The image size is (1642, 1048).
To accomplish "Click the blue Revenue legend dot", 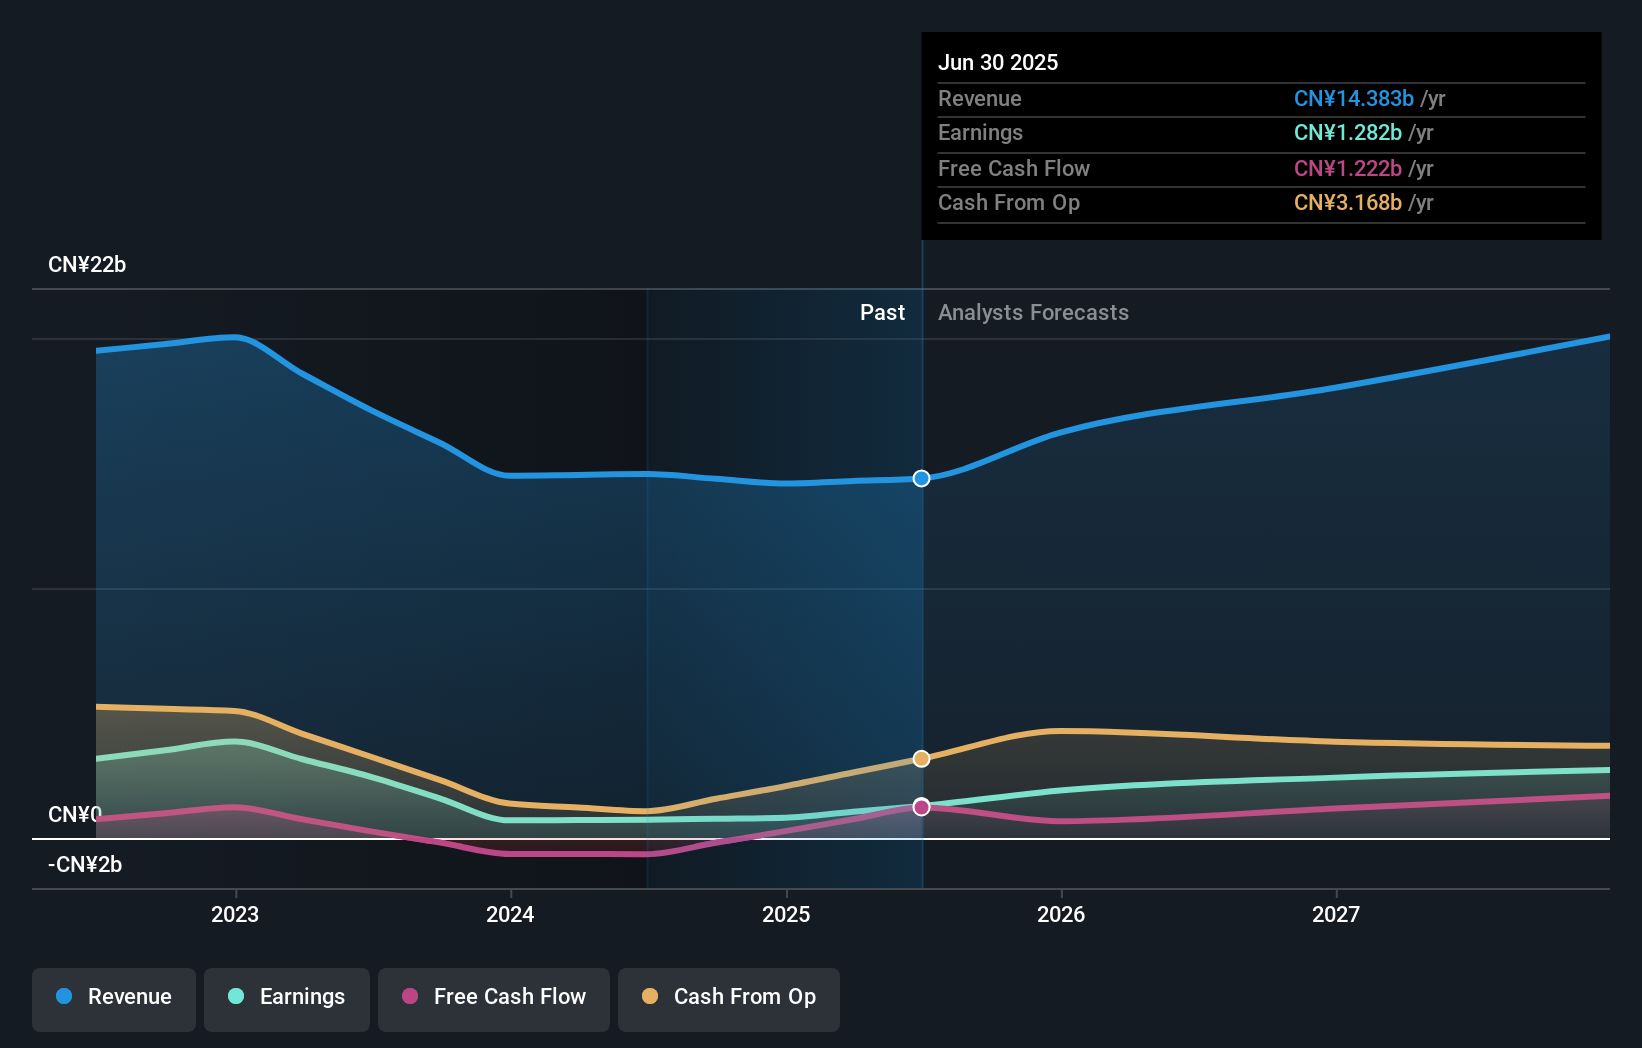I will click(66, 997).
